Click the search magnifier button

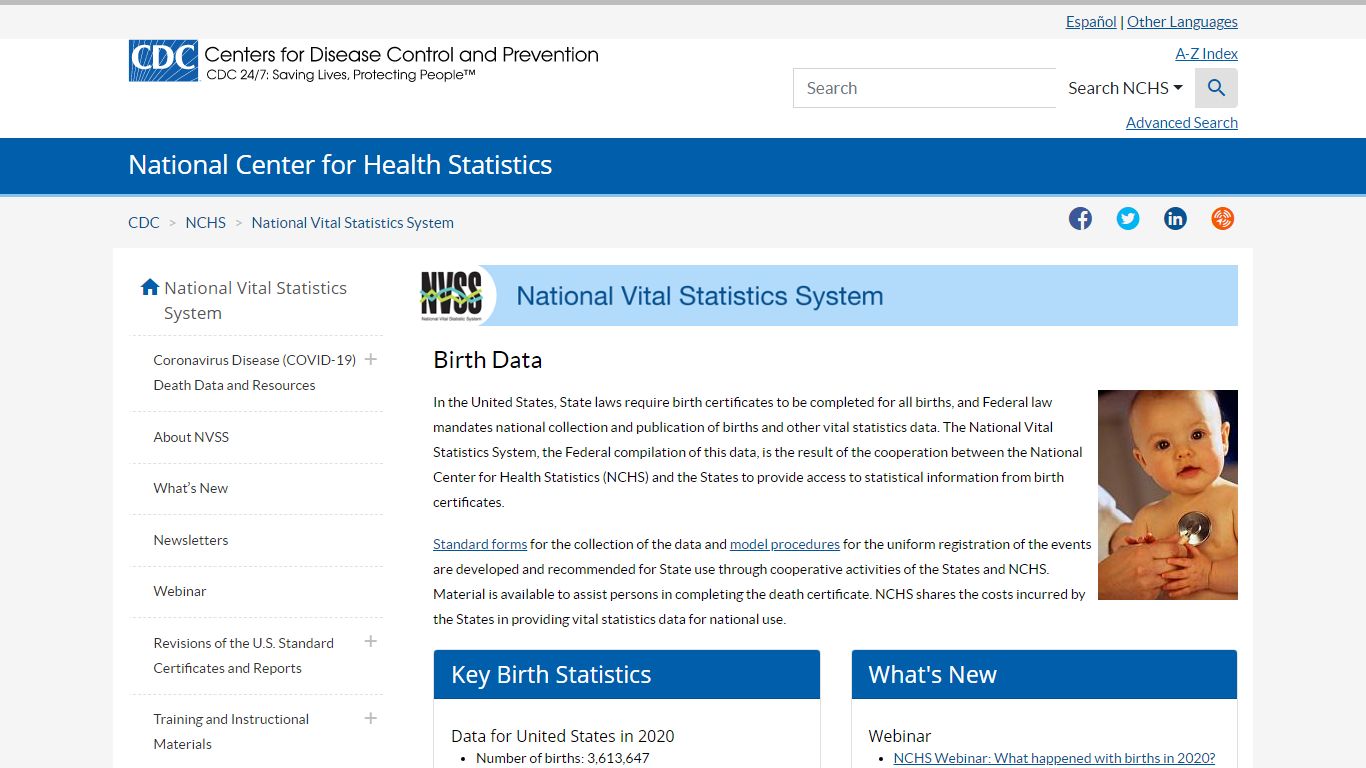pyautogui.click(x=1216, y=88)
